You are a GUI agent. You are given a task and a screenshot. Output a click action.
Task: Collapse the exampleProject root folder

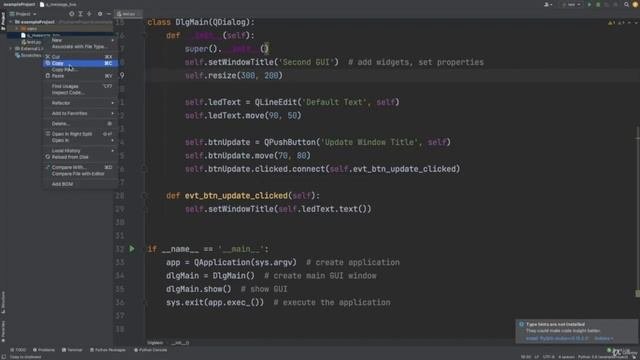(11, 22)
